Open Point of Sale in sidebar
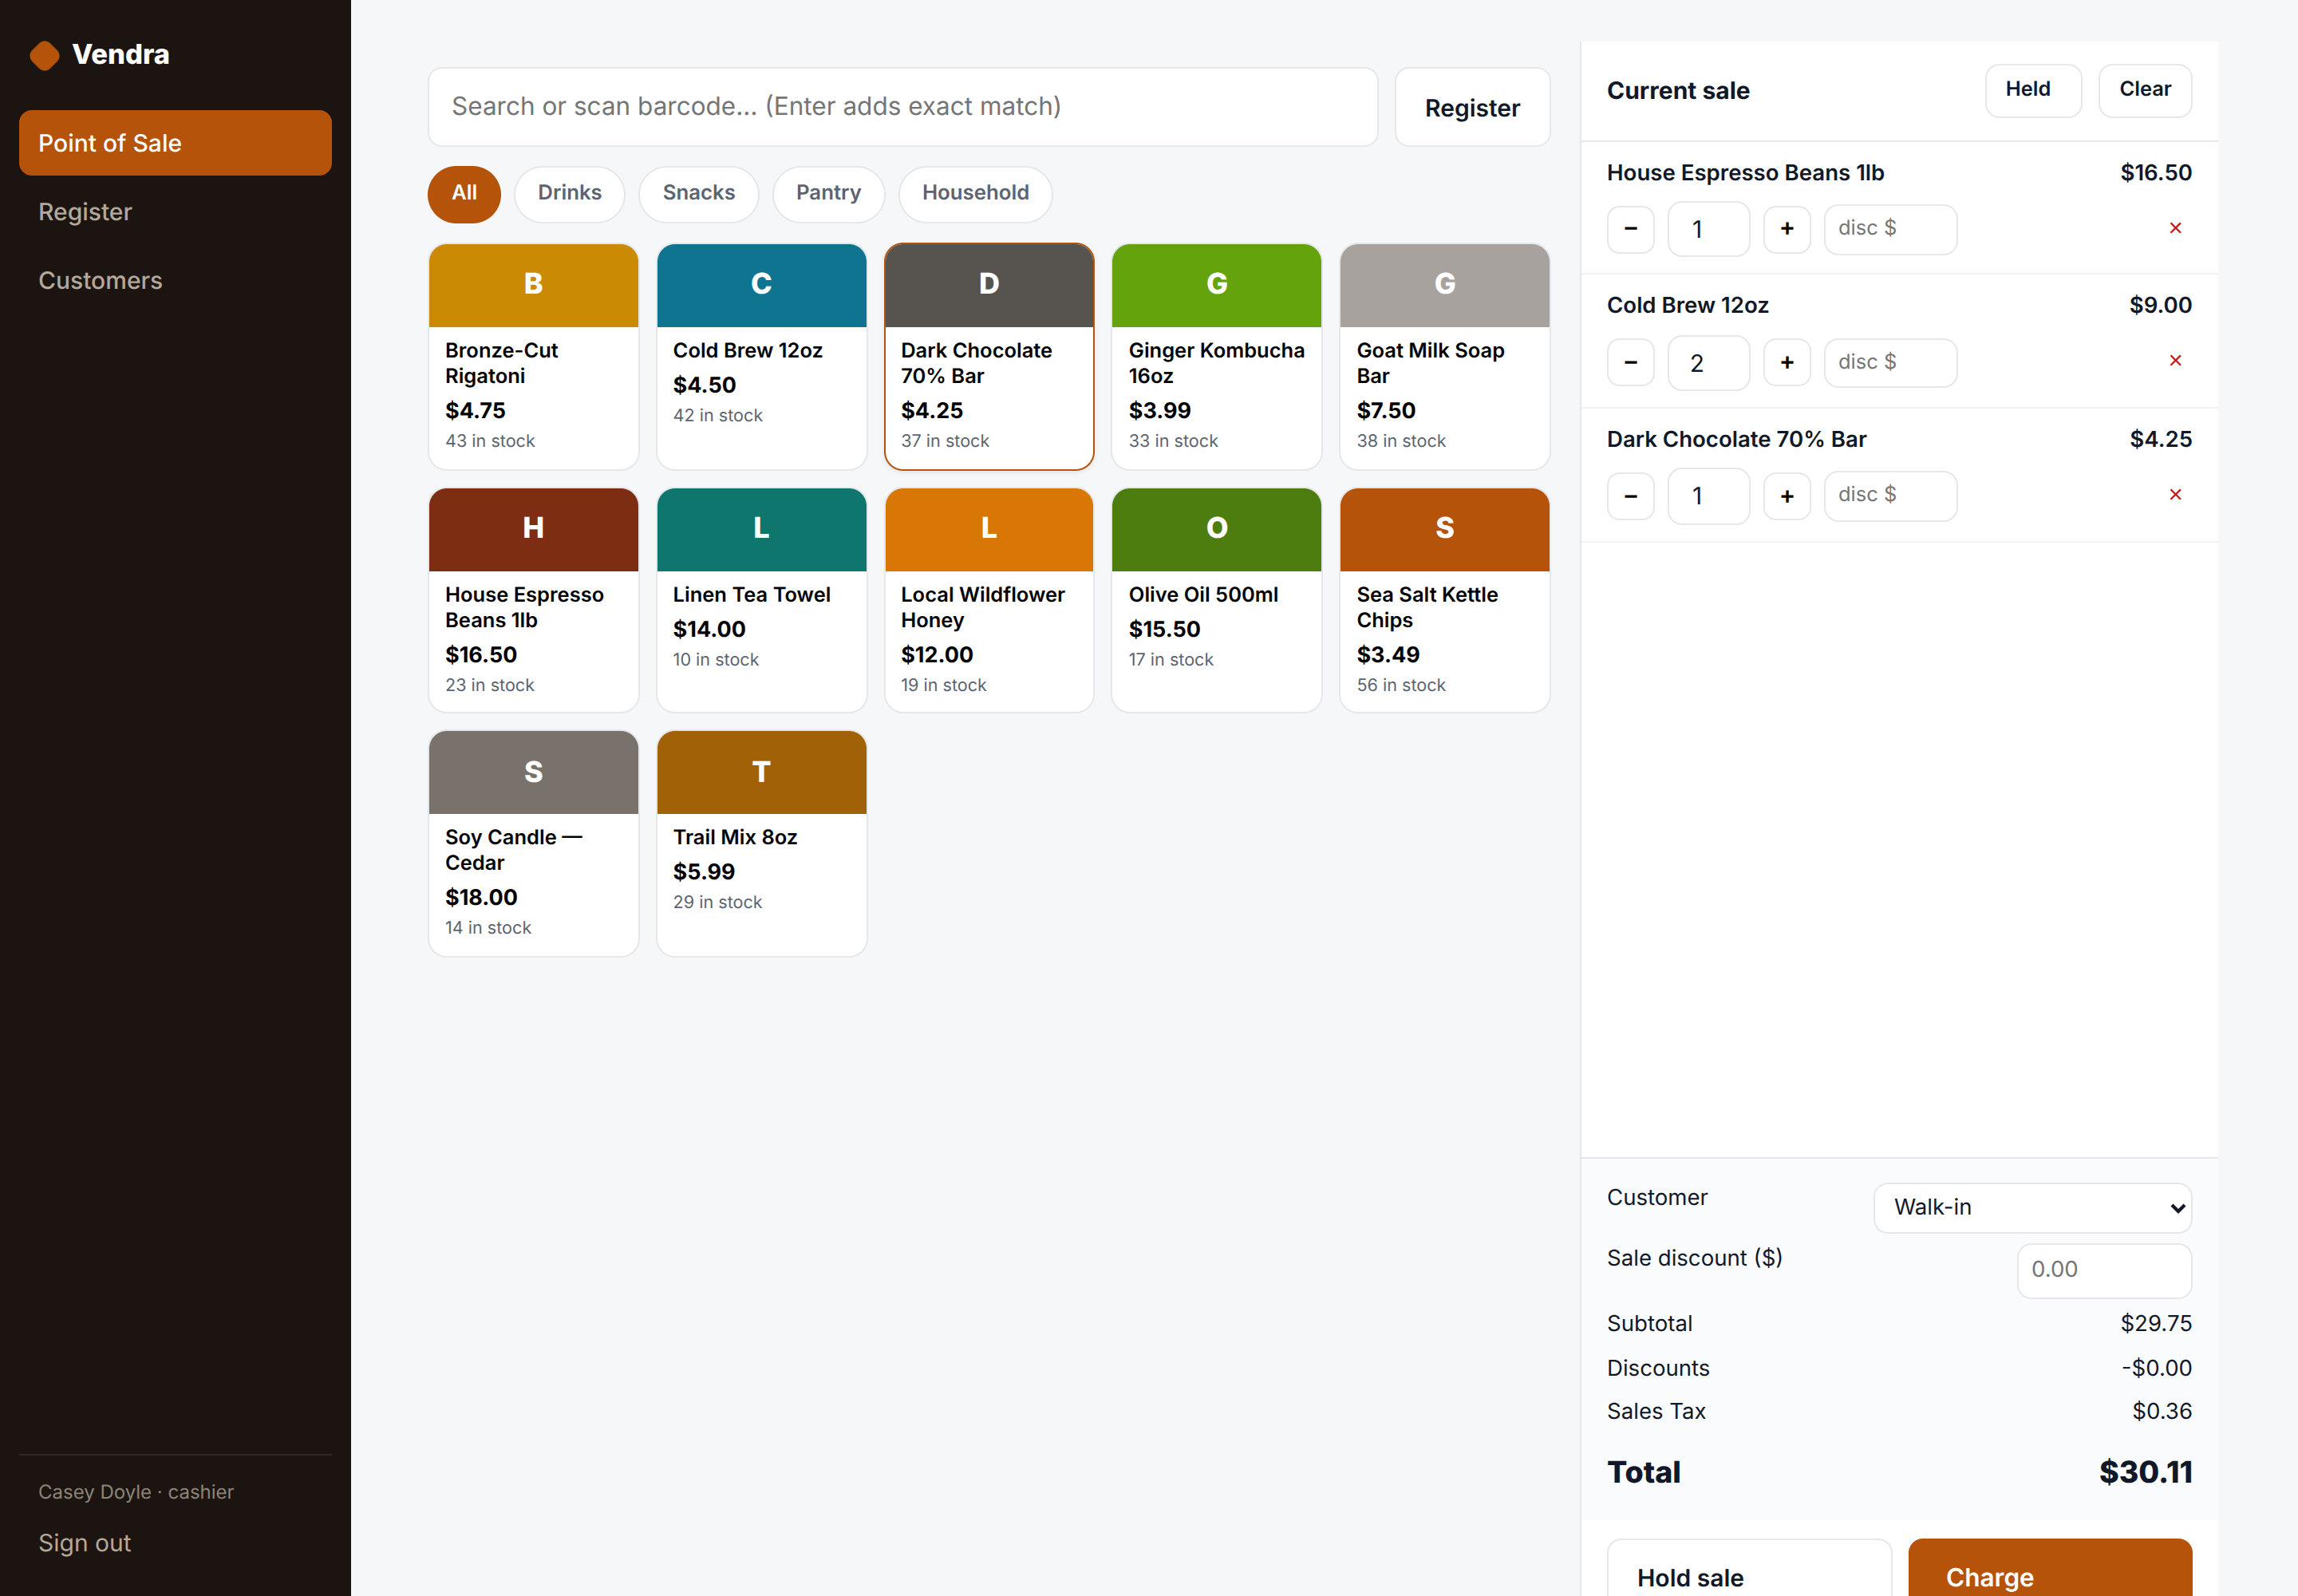The height and width of the screenshot is (1596, 2298). pyautogui.click(x=175, y=143)
